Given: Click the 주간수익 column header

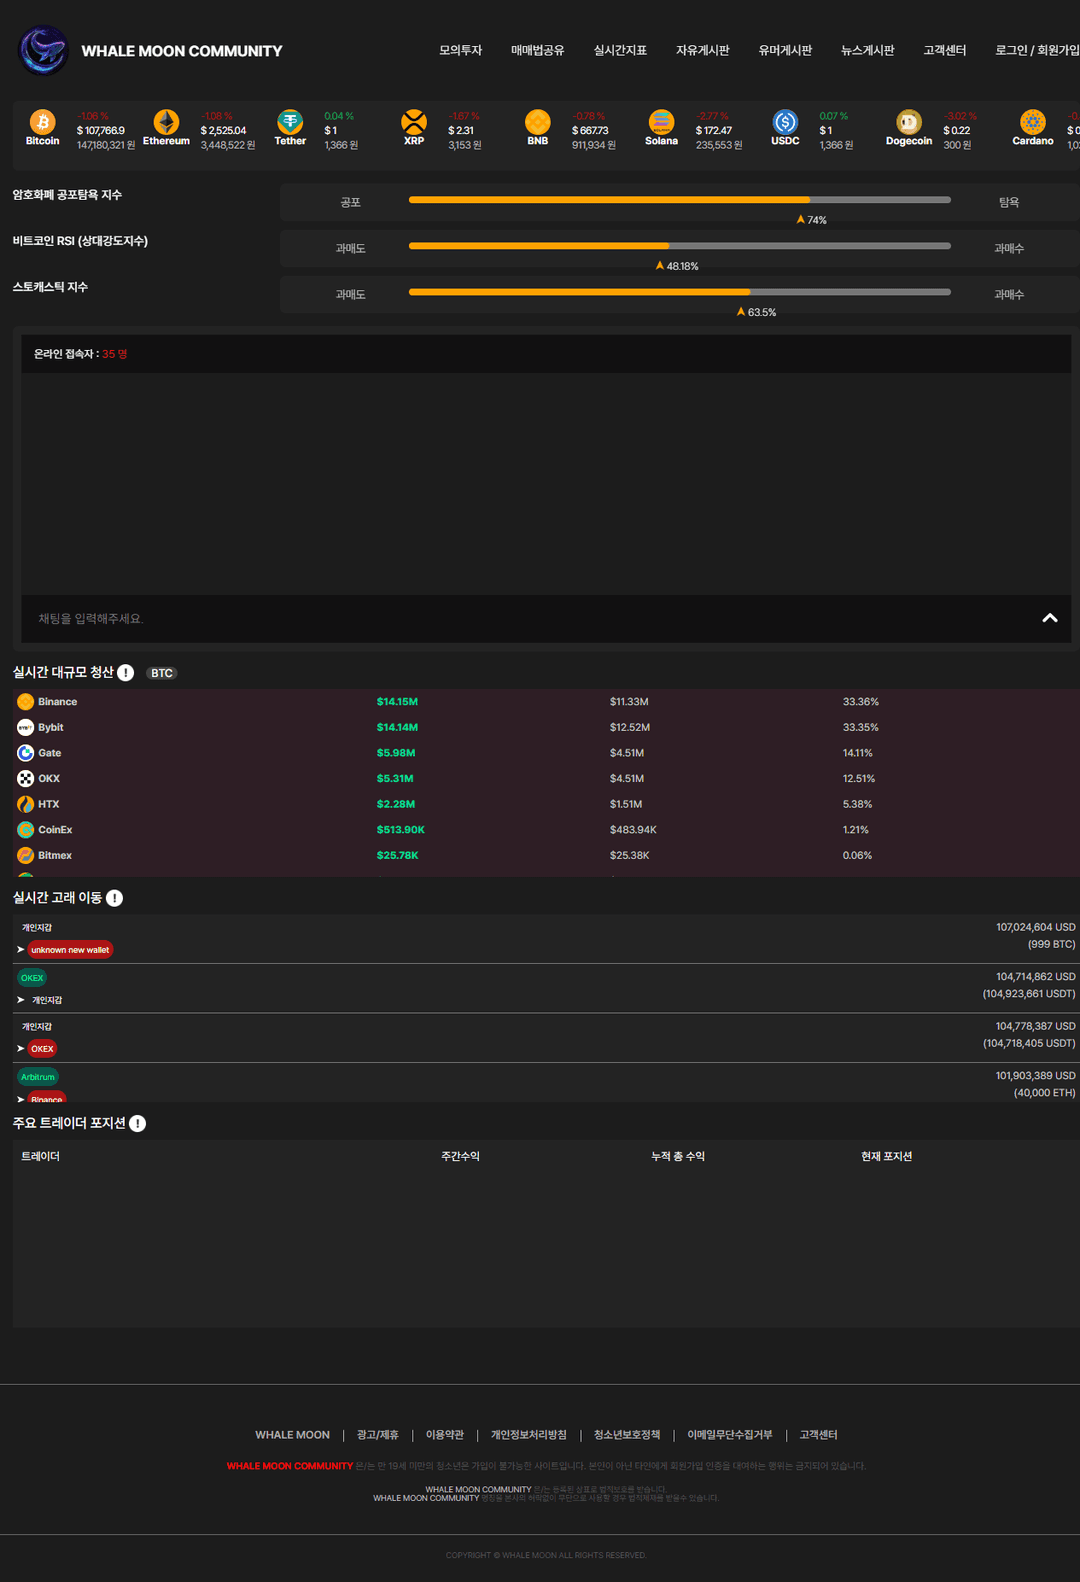Looking at the screenshot, I should pos(461,1156).
